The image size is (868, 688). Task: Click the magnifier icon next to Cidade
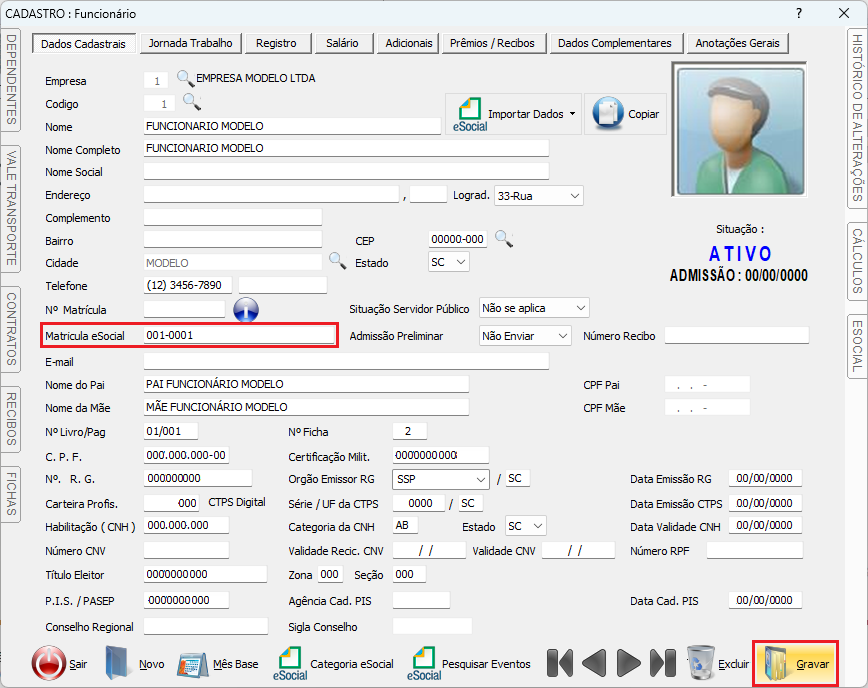(x=338, y=261)
